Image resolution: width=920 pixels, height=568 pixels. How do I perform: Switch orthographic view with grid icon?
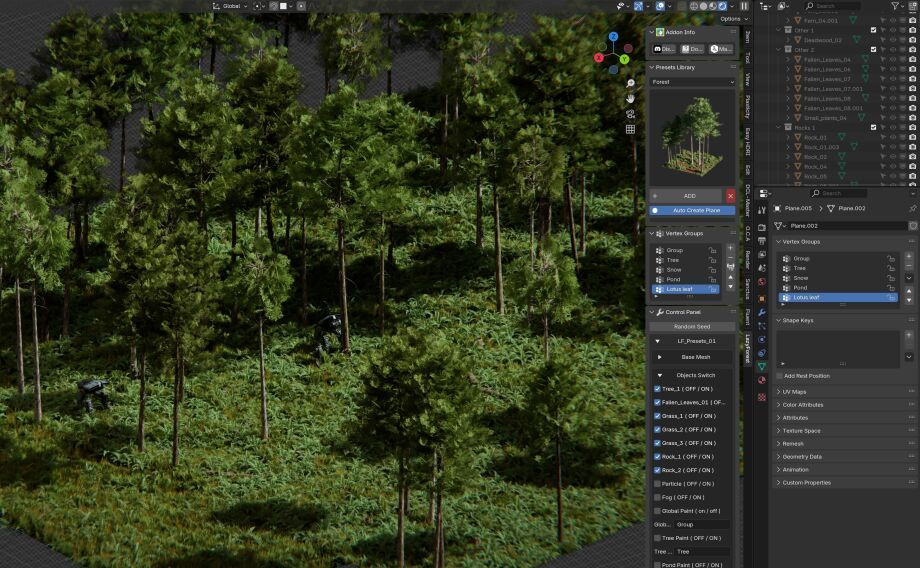click(631, 129)
